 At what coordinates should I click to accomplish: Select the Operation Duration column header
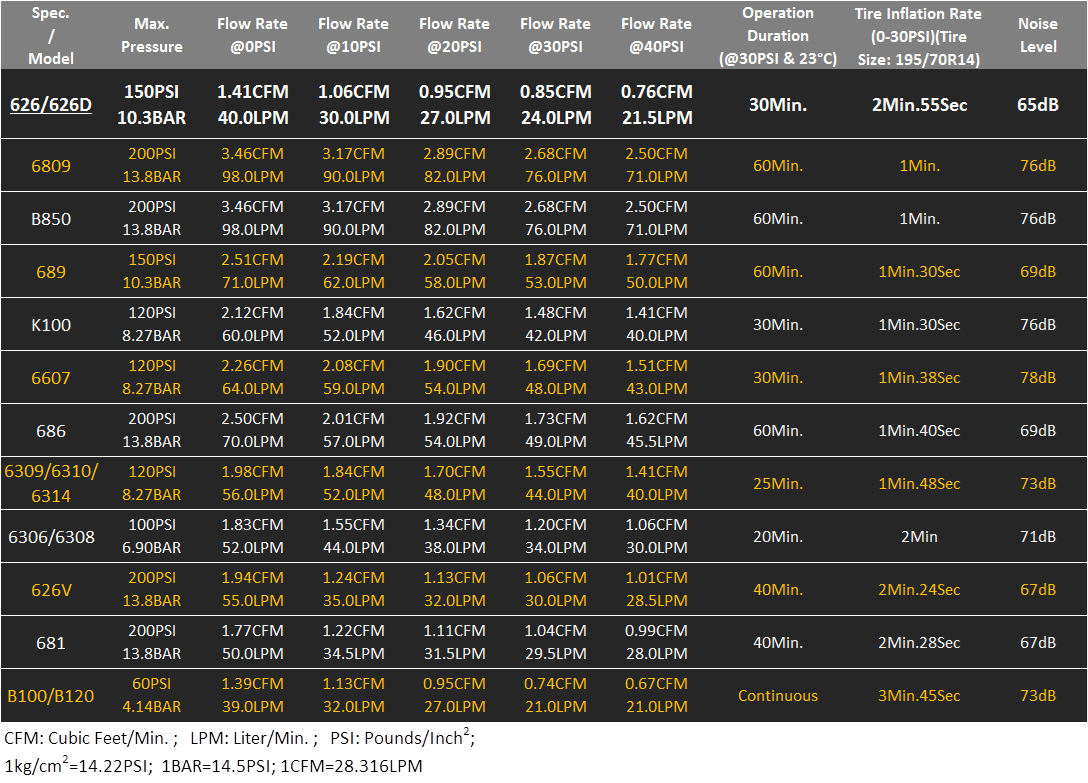[x=778, y=35]
